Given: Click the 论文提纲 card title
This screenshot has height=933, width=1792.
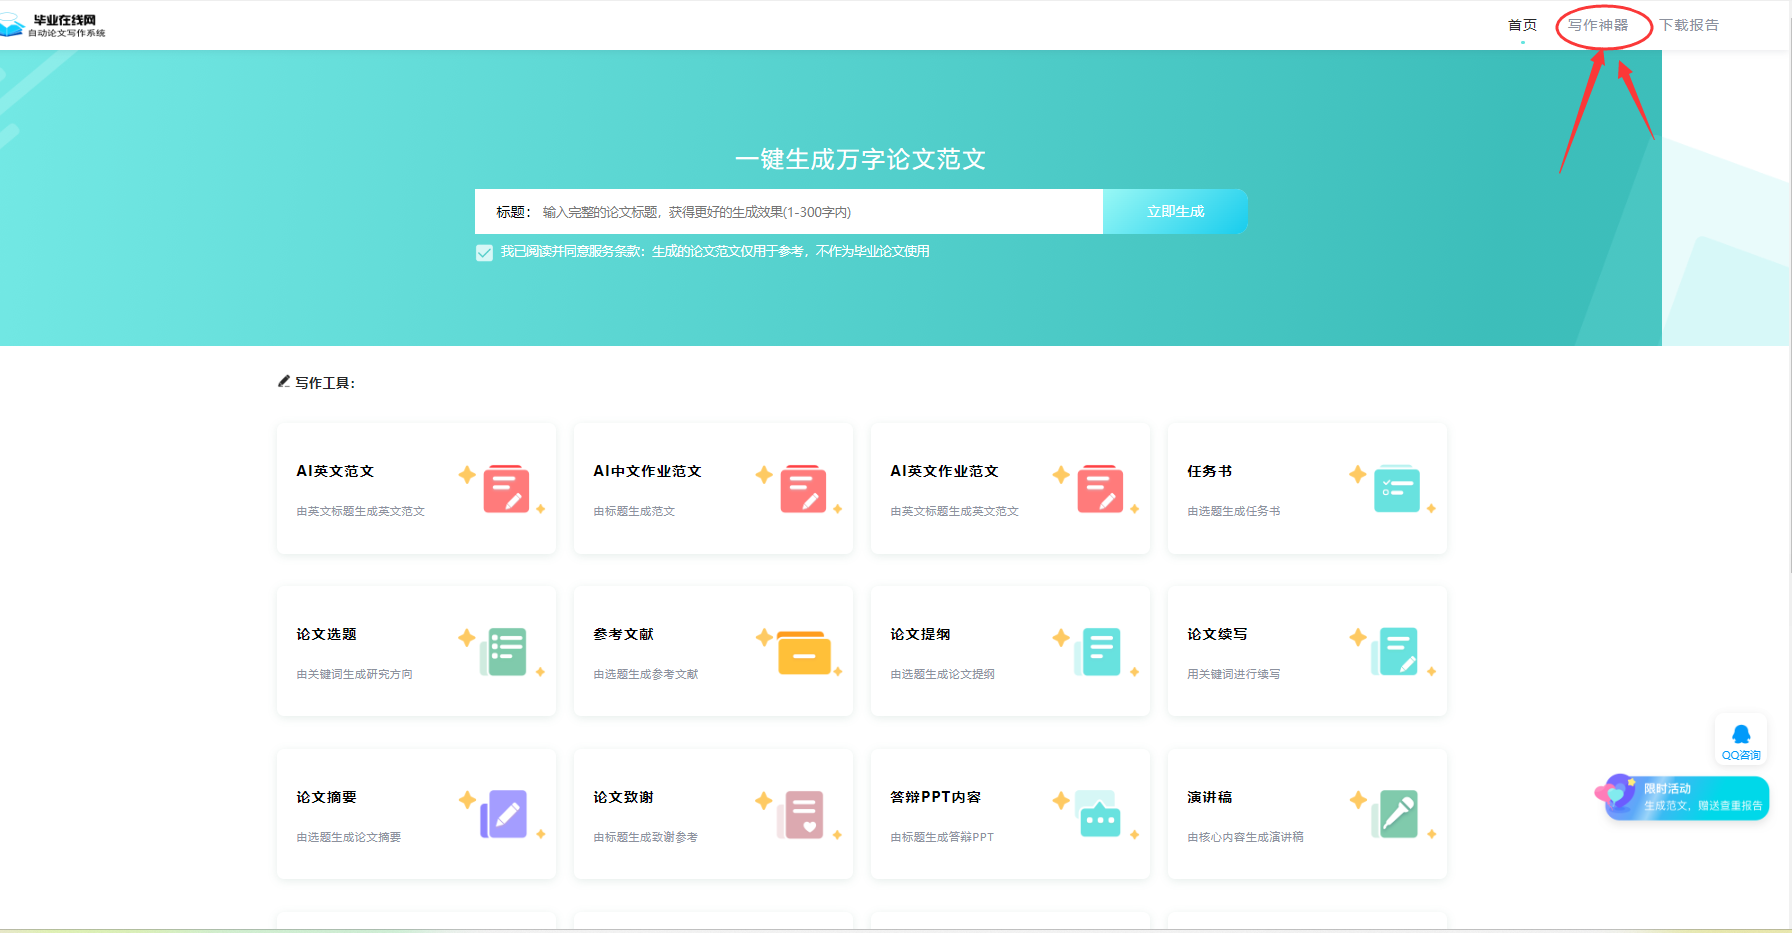Looking at the screenshot, I should (920, 634).
